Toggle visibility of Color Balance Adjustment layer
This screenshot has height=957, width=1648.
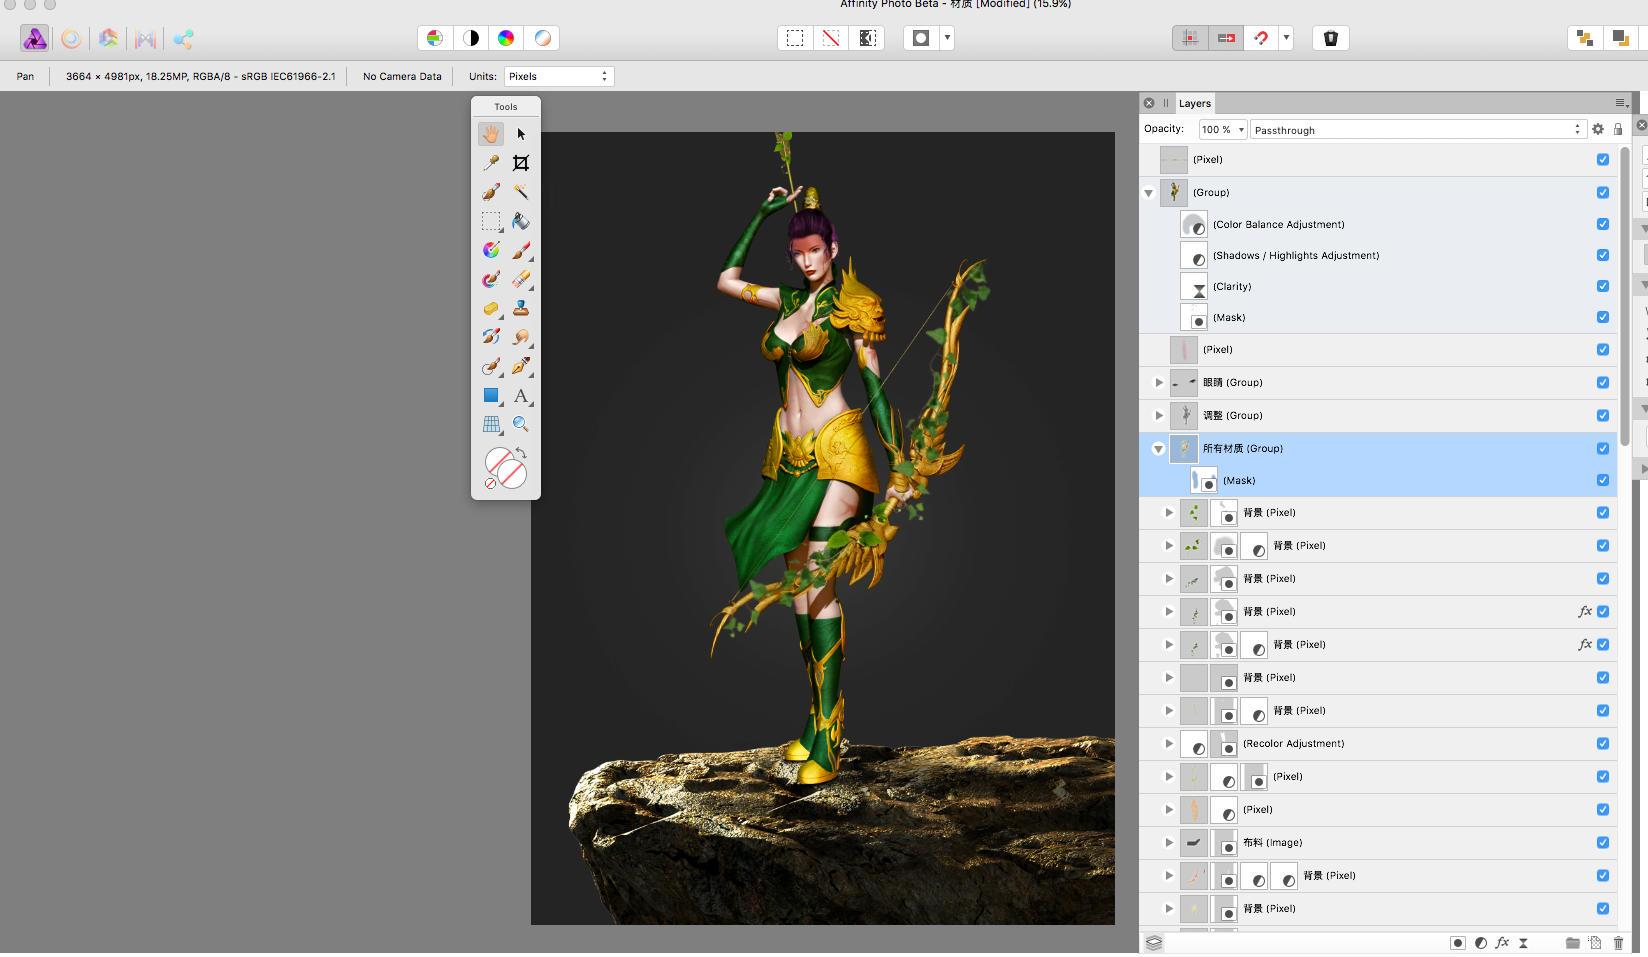click(1603, 224)
